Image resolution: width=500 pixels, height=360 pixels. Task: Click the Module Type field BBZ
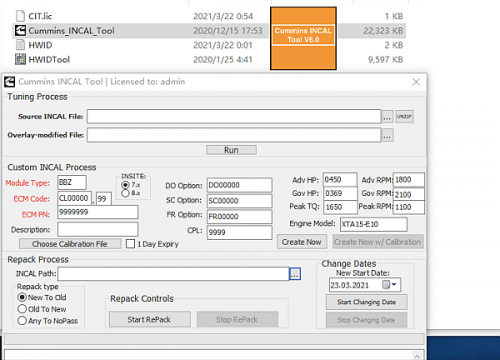72,182
